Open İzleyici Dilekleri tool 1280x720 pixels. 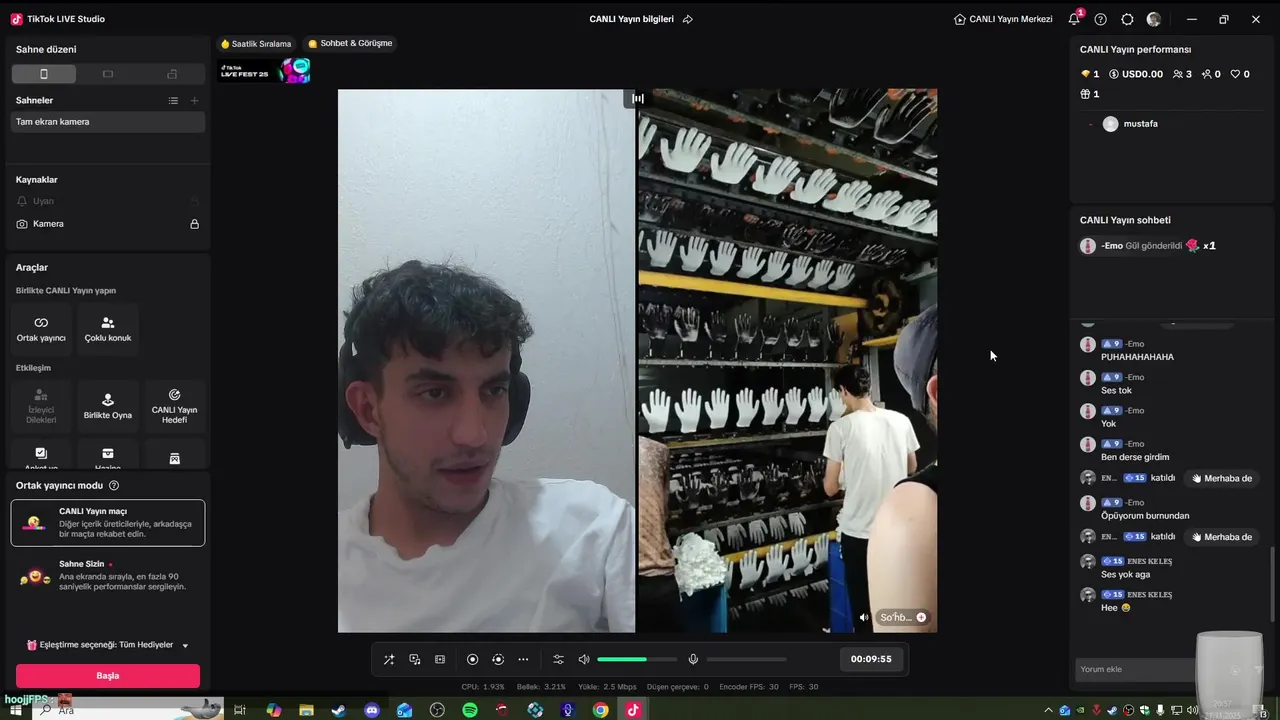pos(41,406)
